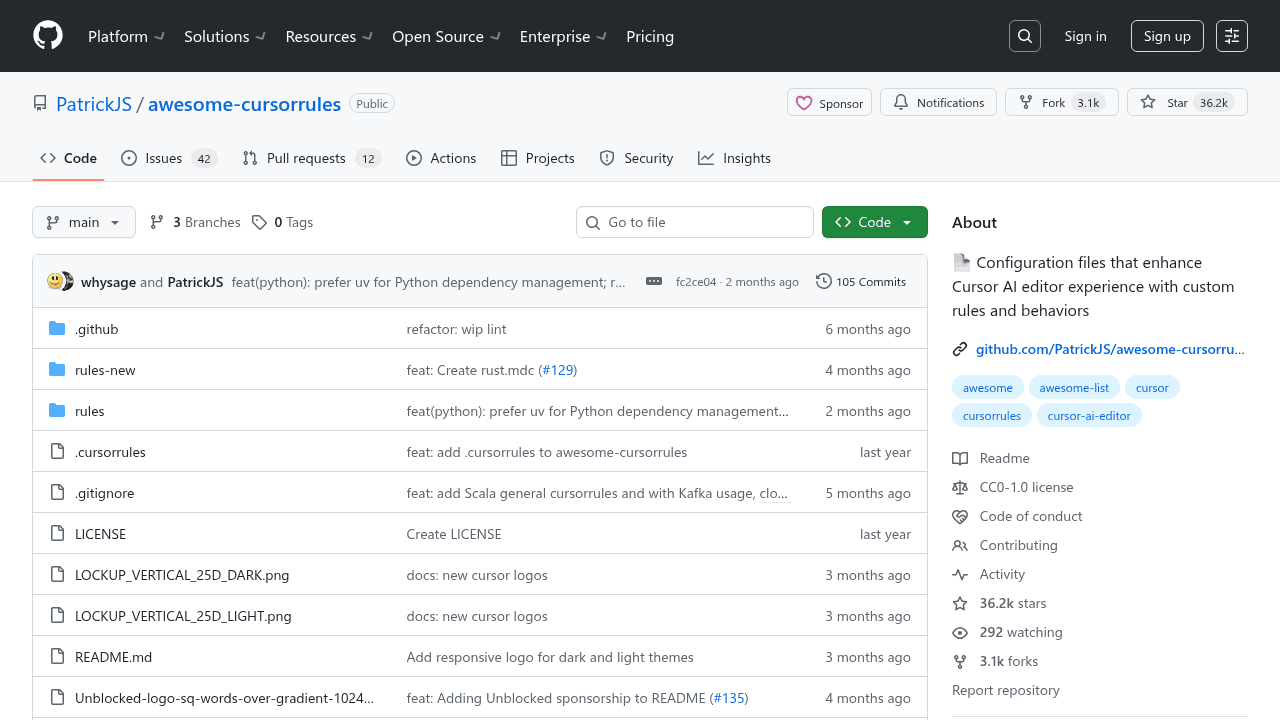Open the search icon in top navigation

pos(1024,36)
